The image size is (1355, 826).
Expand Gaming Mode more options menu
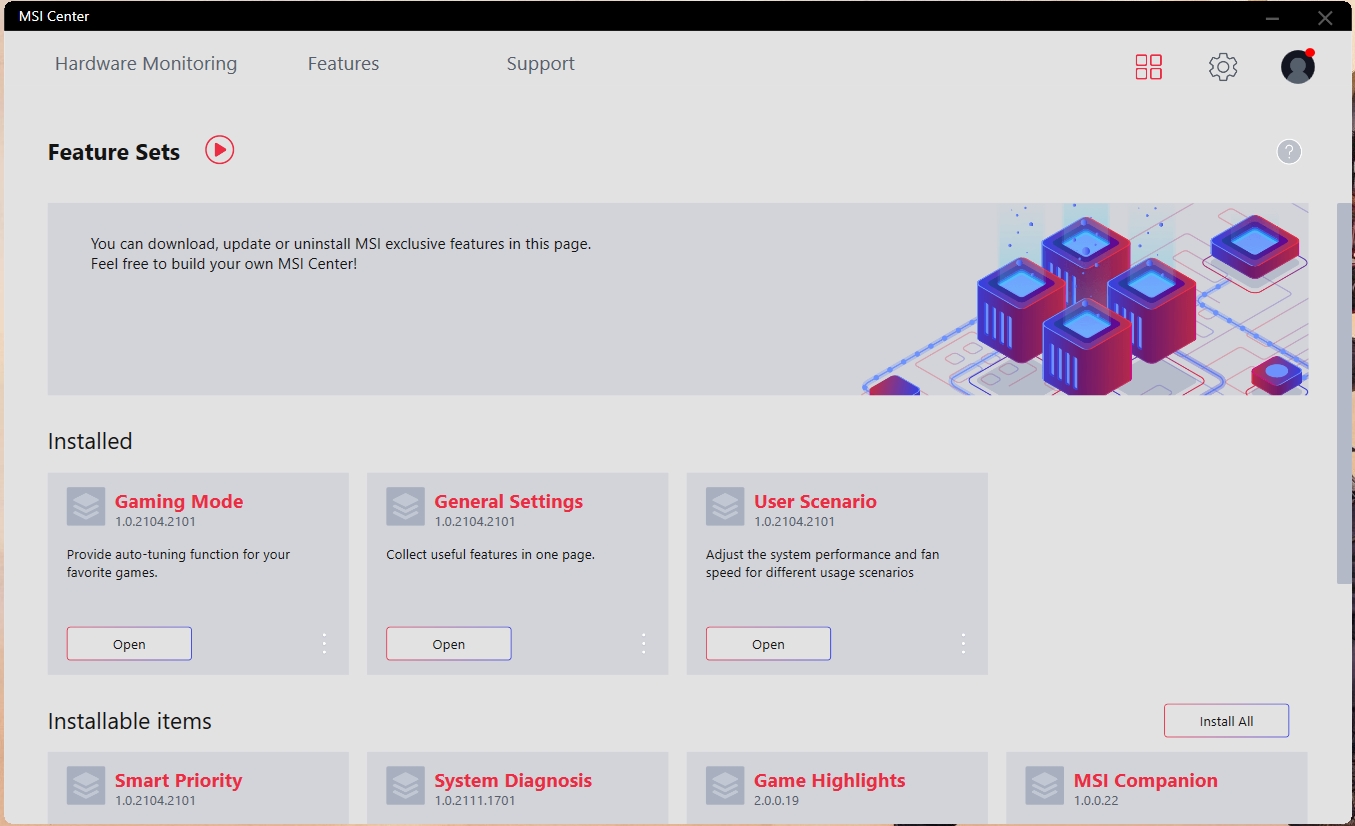(324, 643)
